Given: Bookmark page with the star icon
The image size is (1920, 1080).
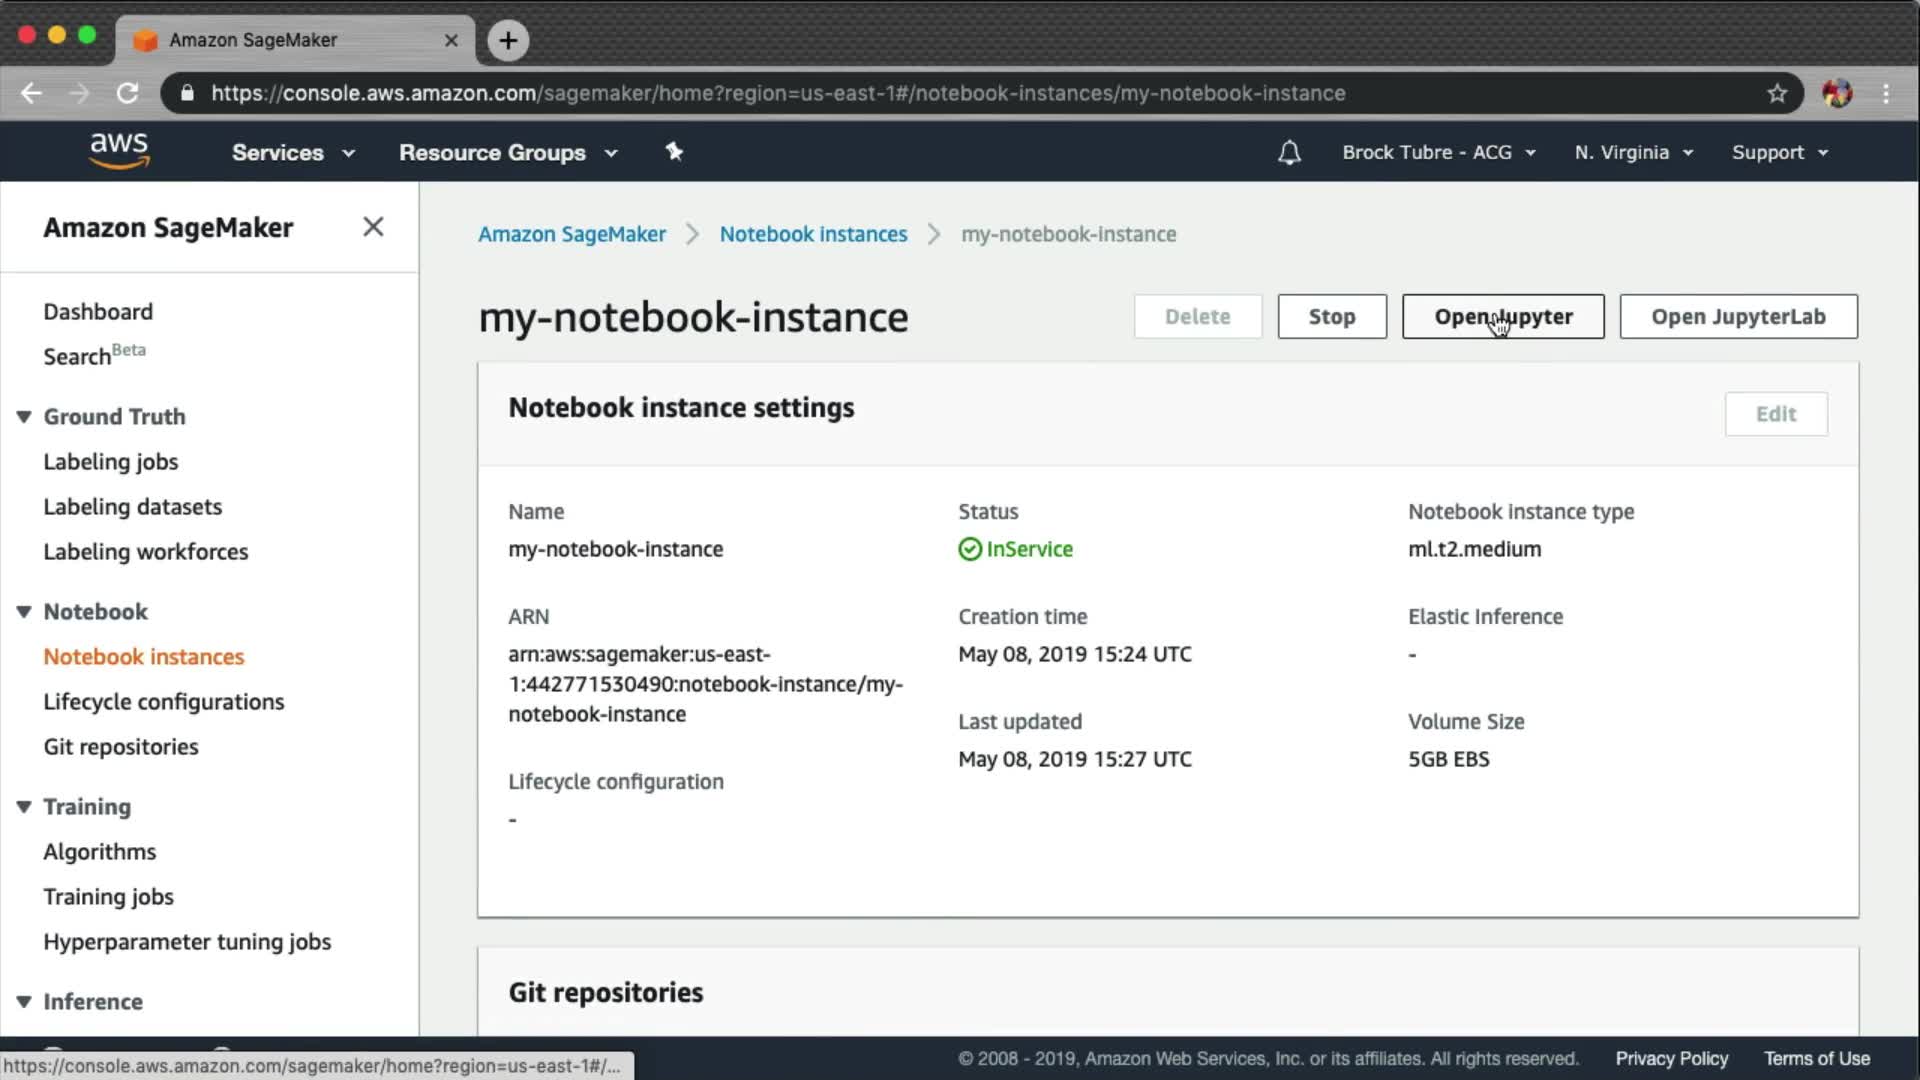Looking at the screenshot, I should (x=1776, y=93).
